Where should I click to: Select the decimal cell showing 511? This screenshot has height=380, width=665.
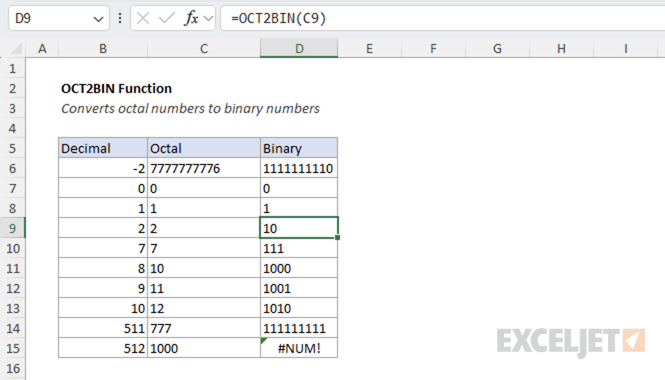pos(103,328)
